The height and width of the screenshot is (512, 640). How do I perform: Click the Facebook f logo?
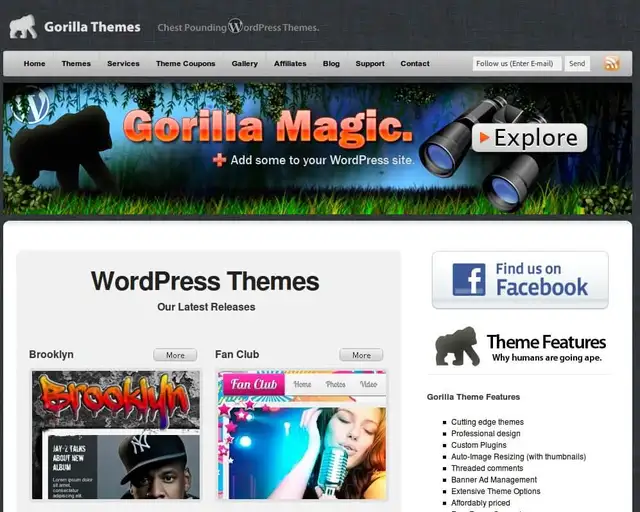[x=469, y=279]
